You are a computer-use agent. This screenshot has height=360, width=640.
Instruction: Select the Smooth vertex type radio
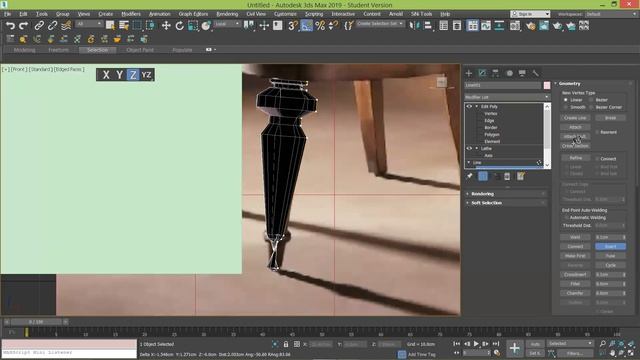click(x=566, y=107)
